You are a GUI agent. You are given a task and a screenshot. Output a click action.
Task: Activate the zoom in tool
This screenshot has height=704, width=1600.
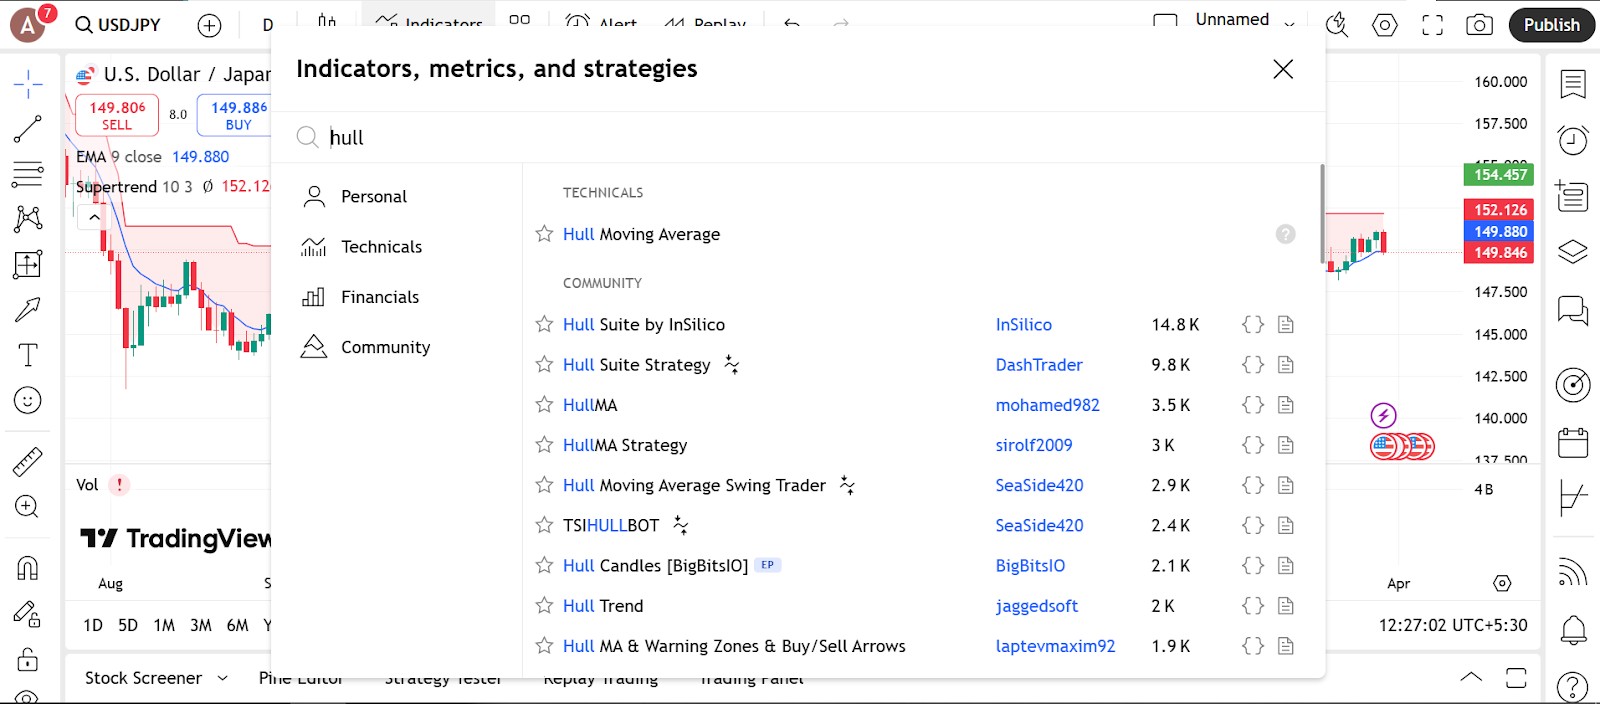[x=28, y=507]
